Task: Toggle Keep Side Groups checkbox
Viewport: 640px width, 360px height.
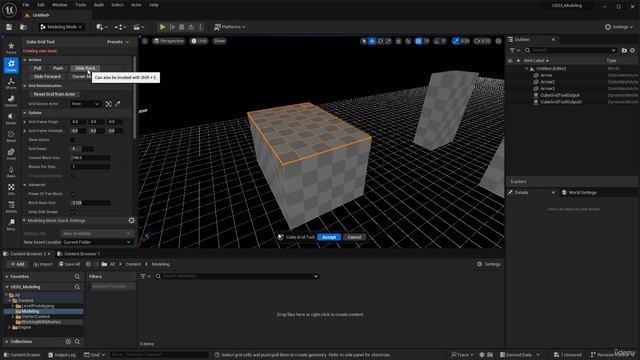Action: 73,212
